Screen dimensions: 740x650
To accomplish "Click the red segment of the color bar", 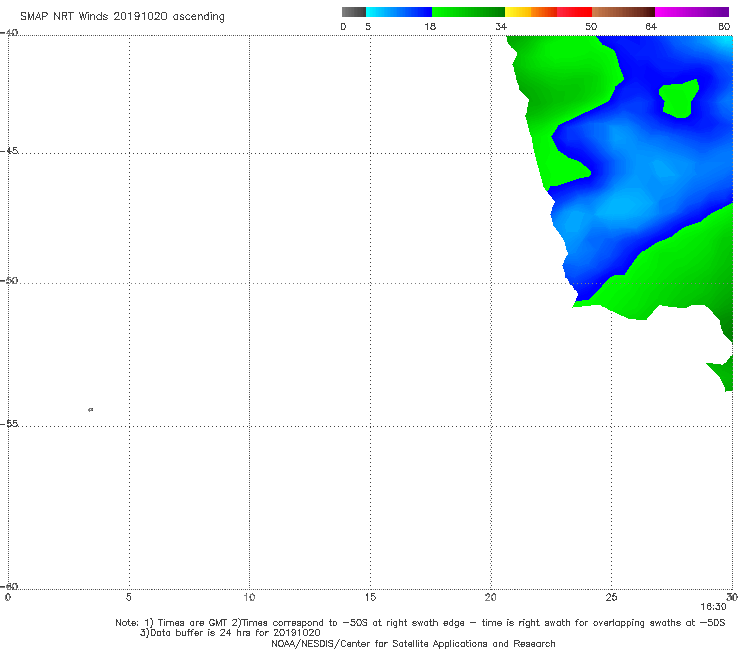I will (574, 12).
